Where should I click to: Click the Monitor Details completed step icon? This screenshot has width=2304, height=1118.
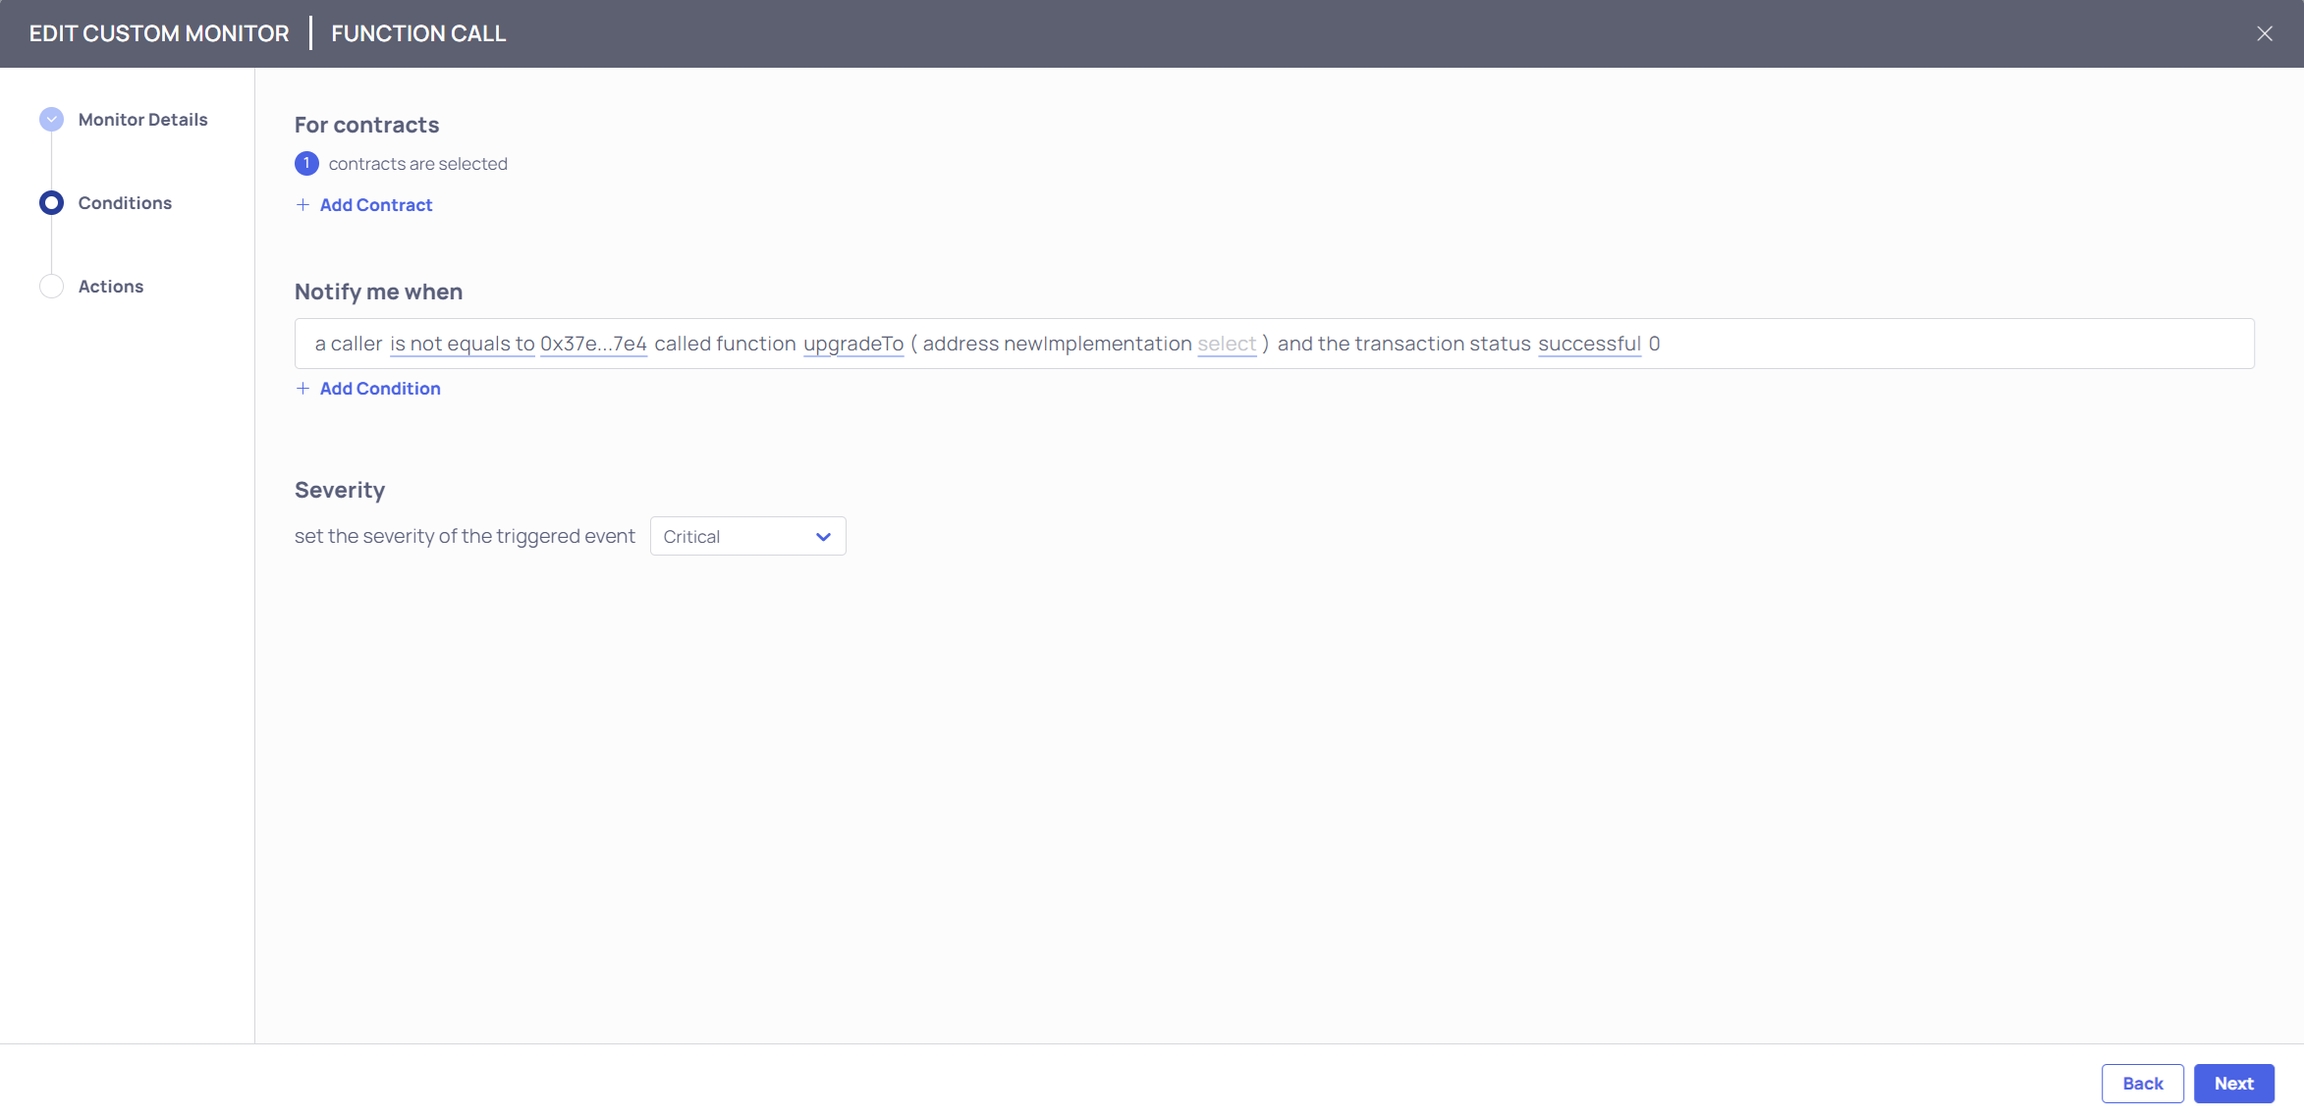click(51, 120)
